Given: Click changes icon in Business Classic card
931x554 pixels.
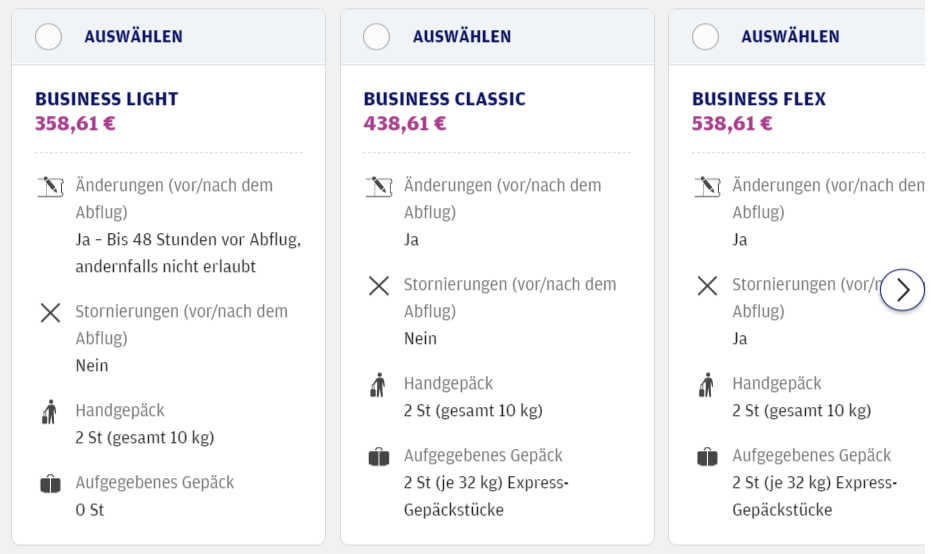Looking at the screenshot, I should coord(378,186).
